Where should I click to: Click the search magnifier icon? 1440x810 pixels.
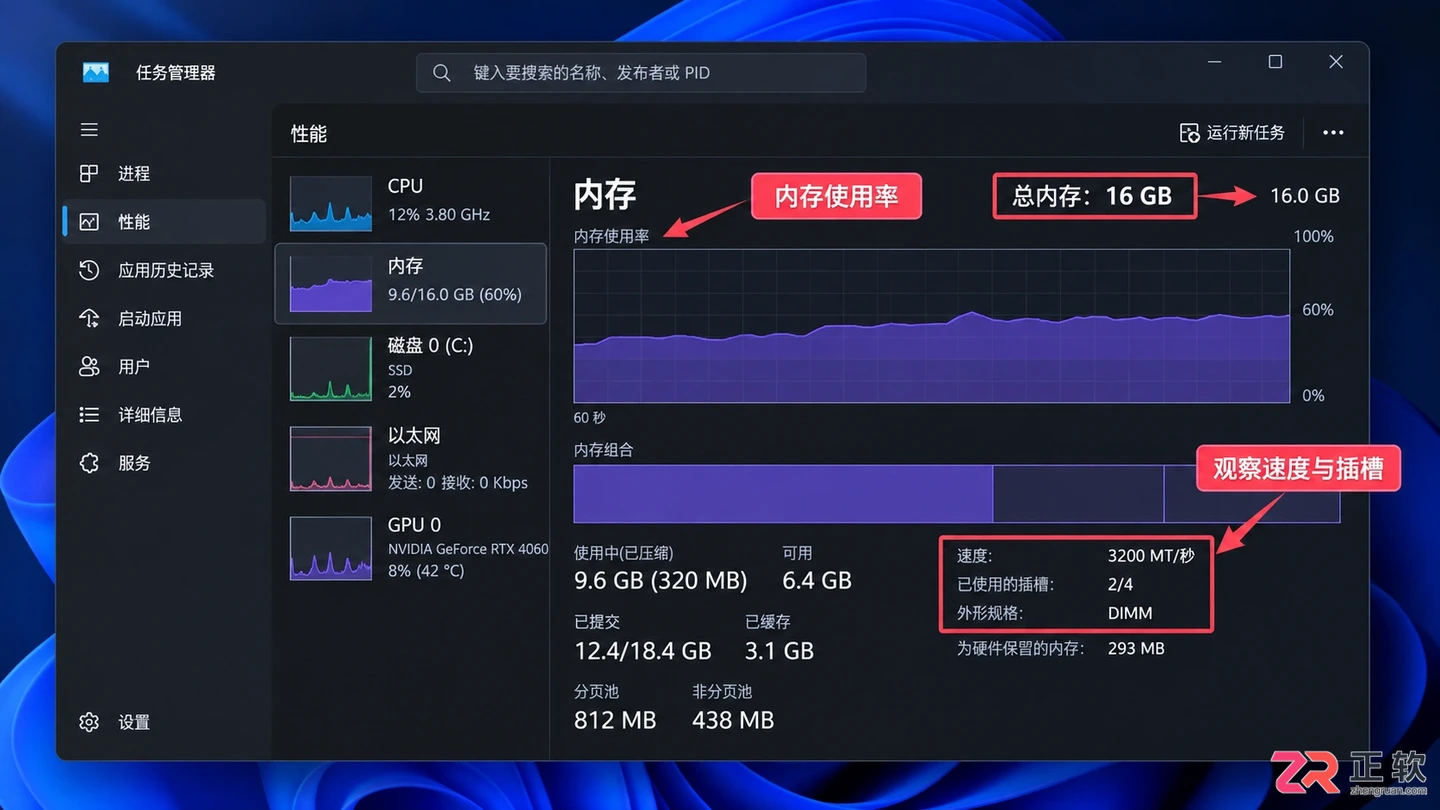(441, 73)
